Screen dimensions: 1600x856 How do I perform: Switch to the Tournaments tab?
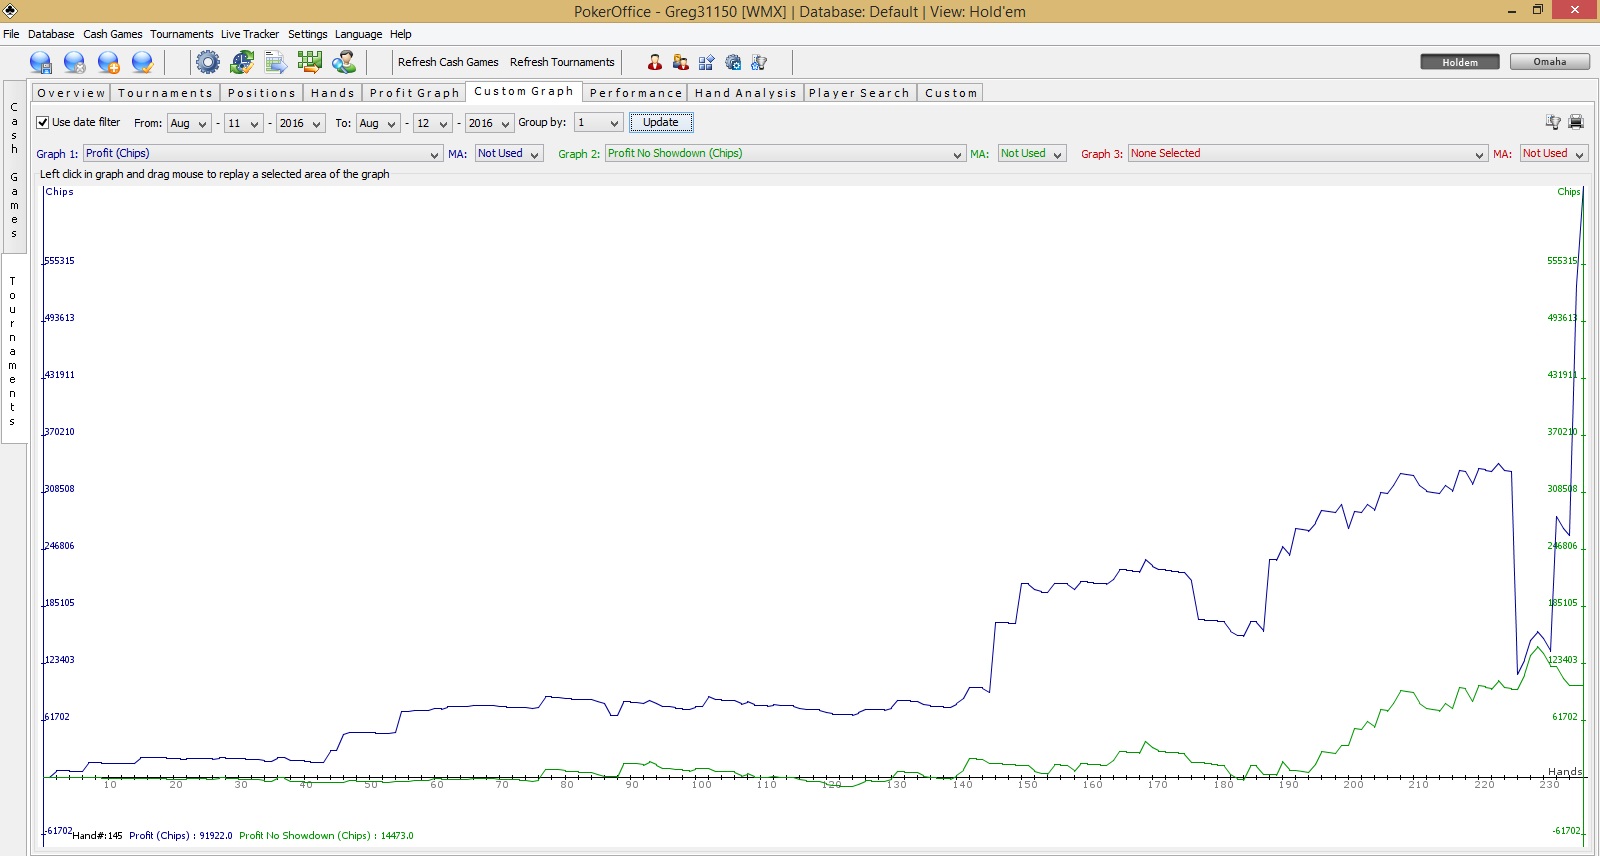point(165,93)
